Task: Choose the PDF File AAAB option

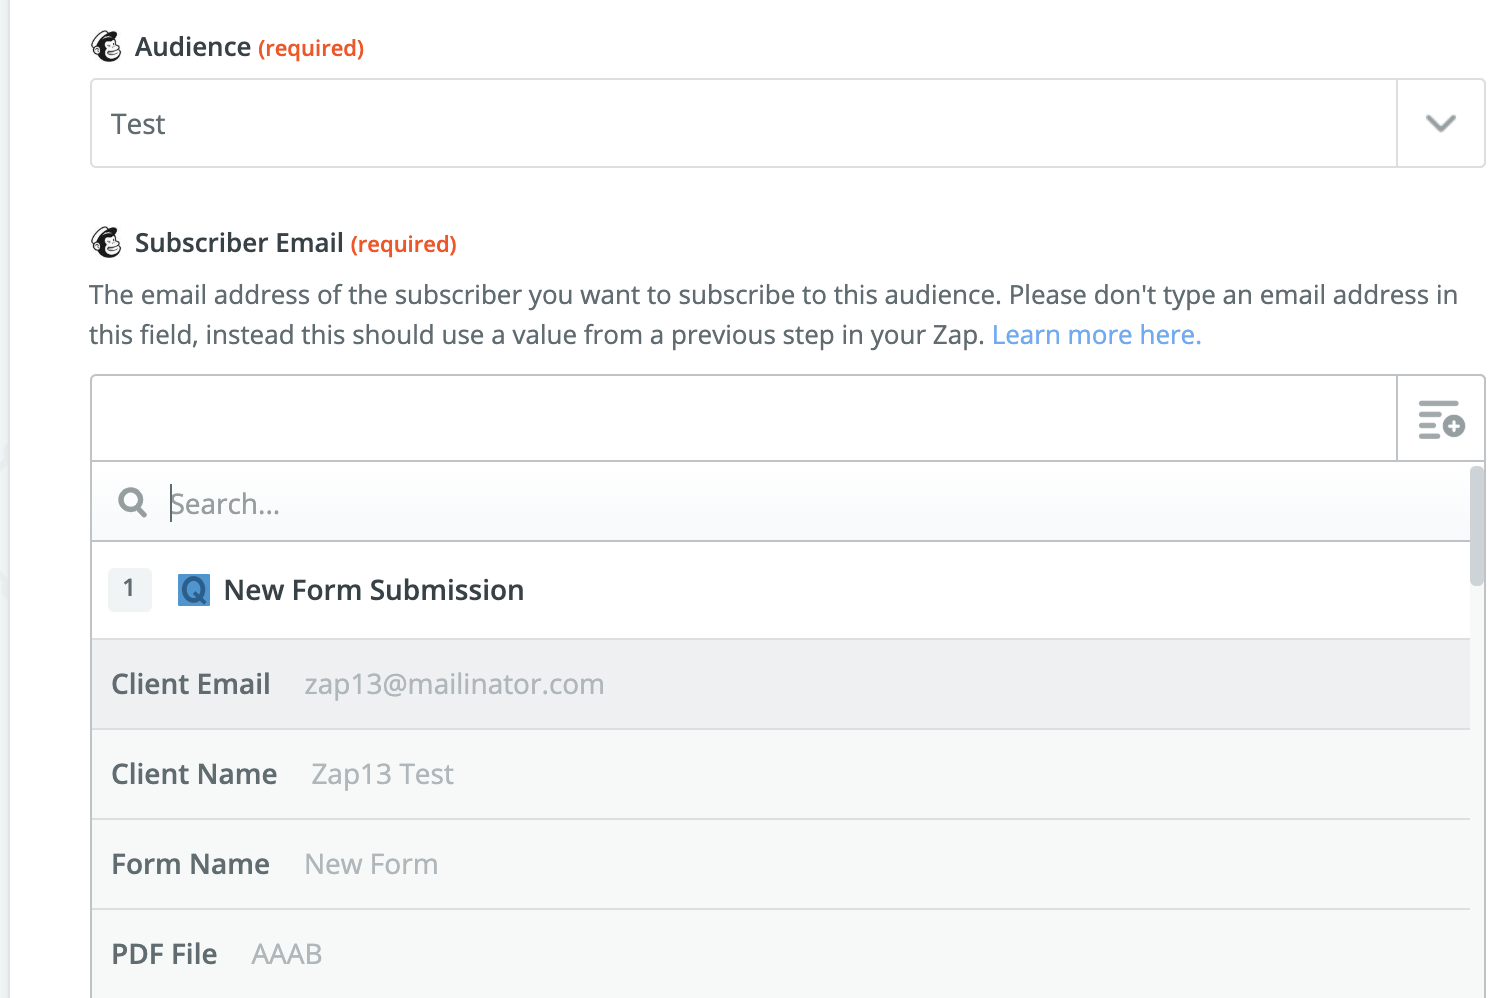Action: [781, 953]
